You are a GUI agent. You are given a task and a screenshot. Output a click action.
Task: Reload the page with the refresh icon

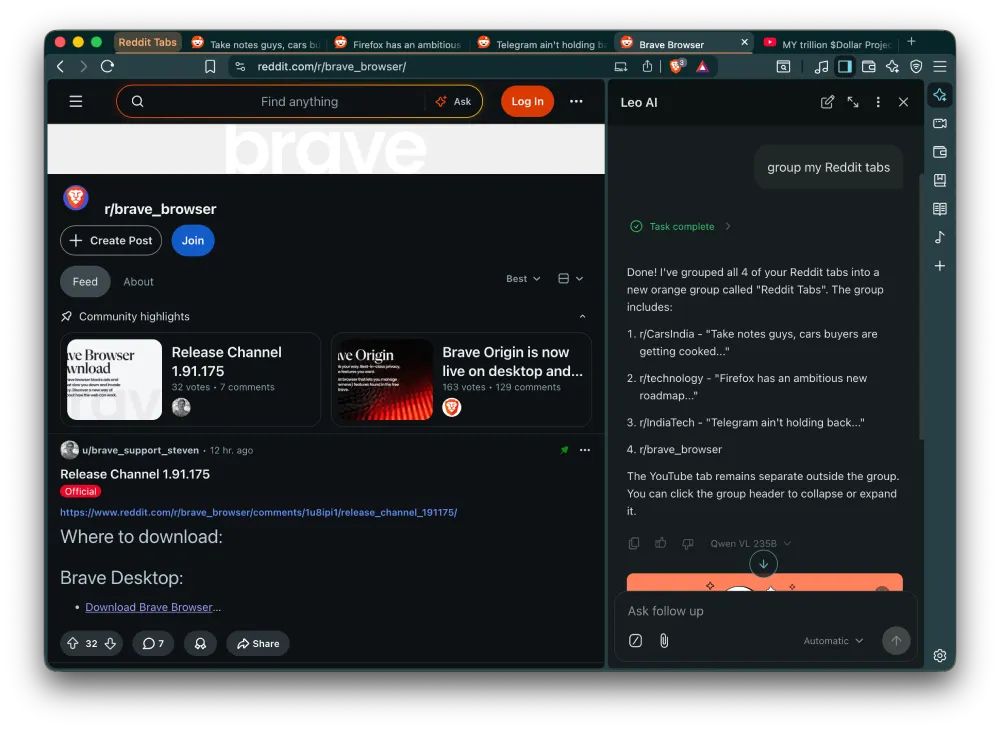[107, 66]
